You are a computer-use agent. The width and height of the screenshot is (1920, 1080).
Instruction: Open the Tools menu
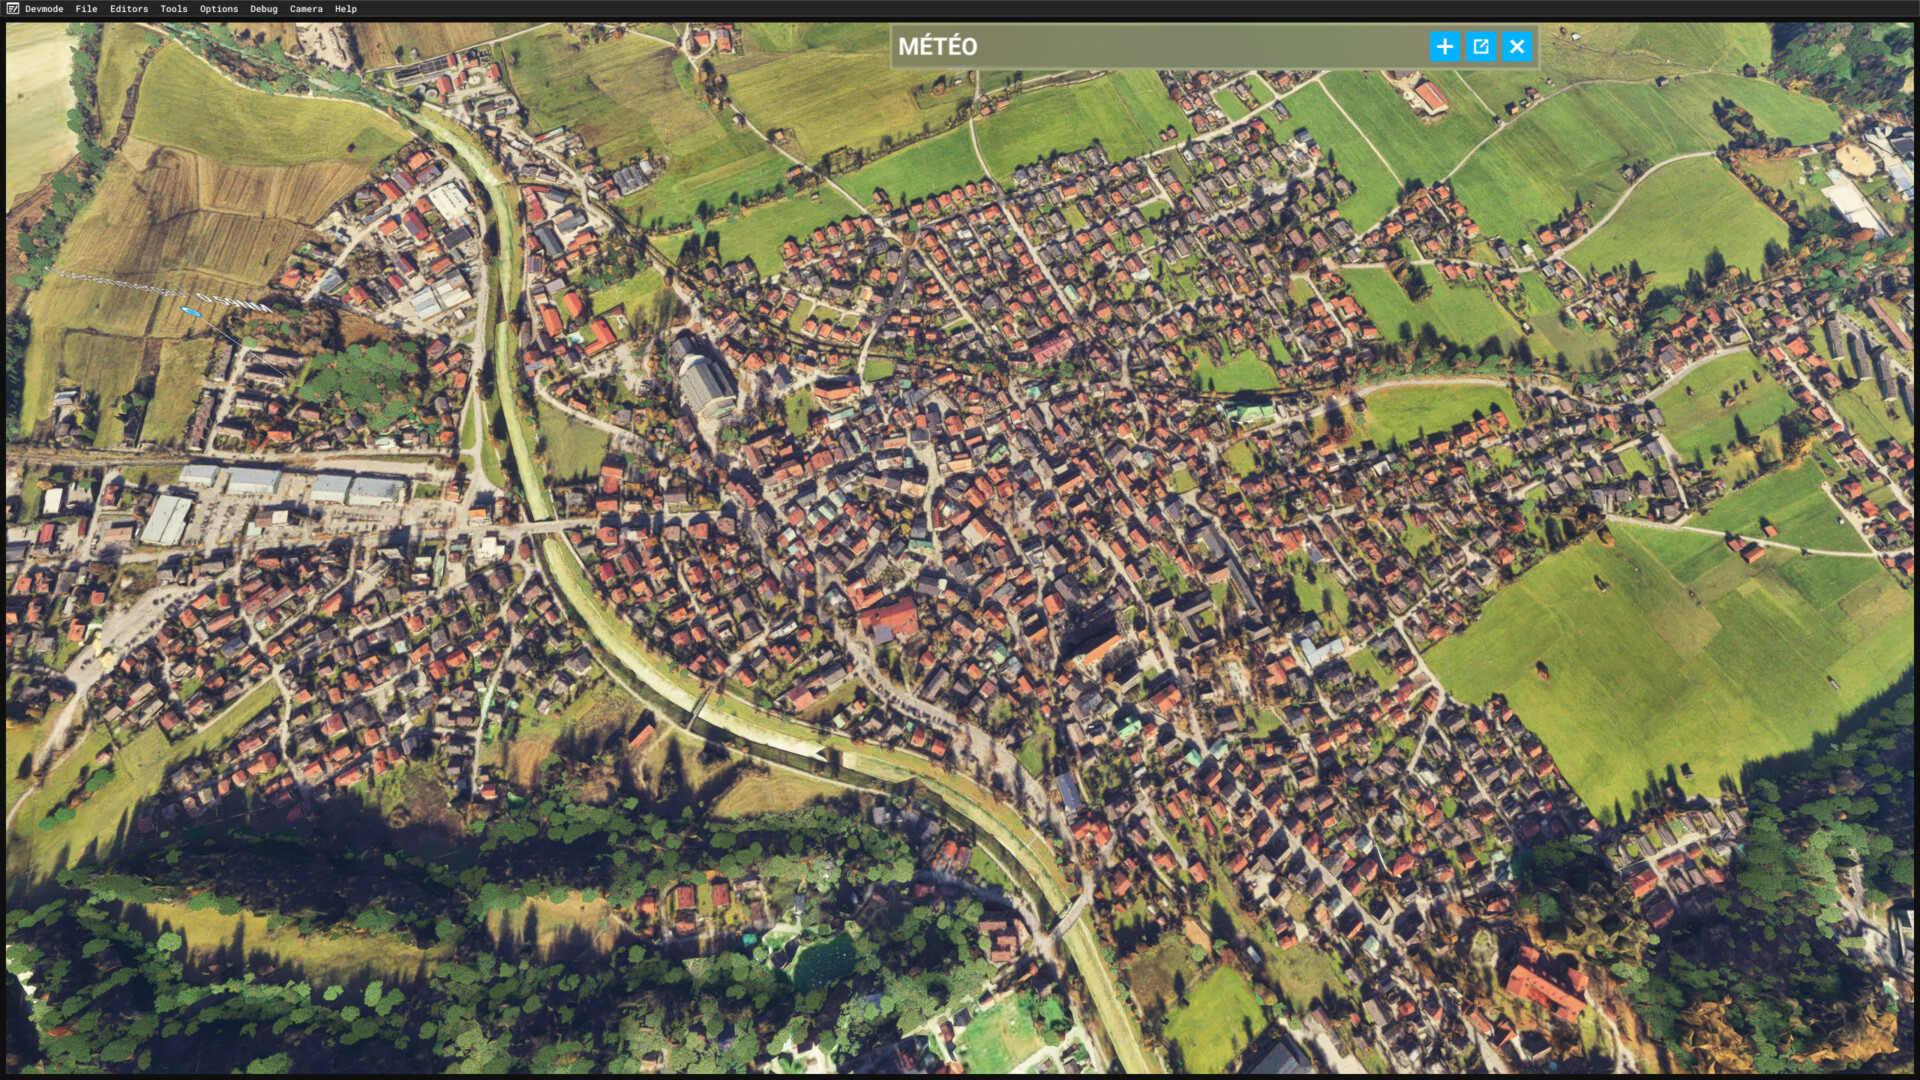click(x=174, y=8)
